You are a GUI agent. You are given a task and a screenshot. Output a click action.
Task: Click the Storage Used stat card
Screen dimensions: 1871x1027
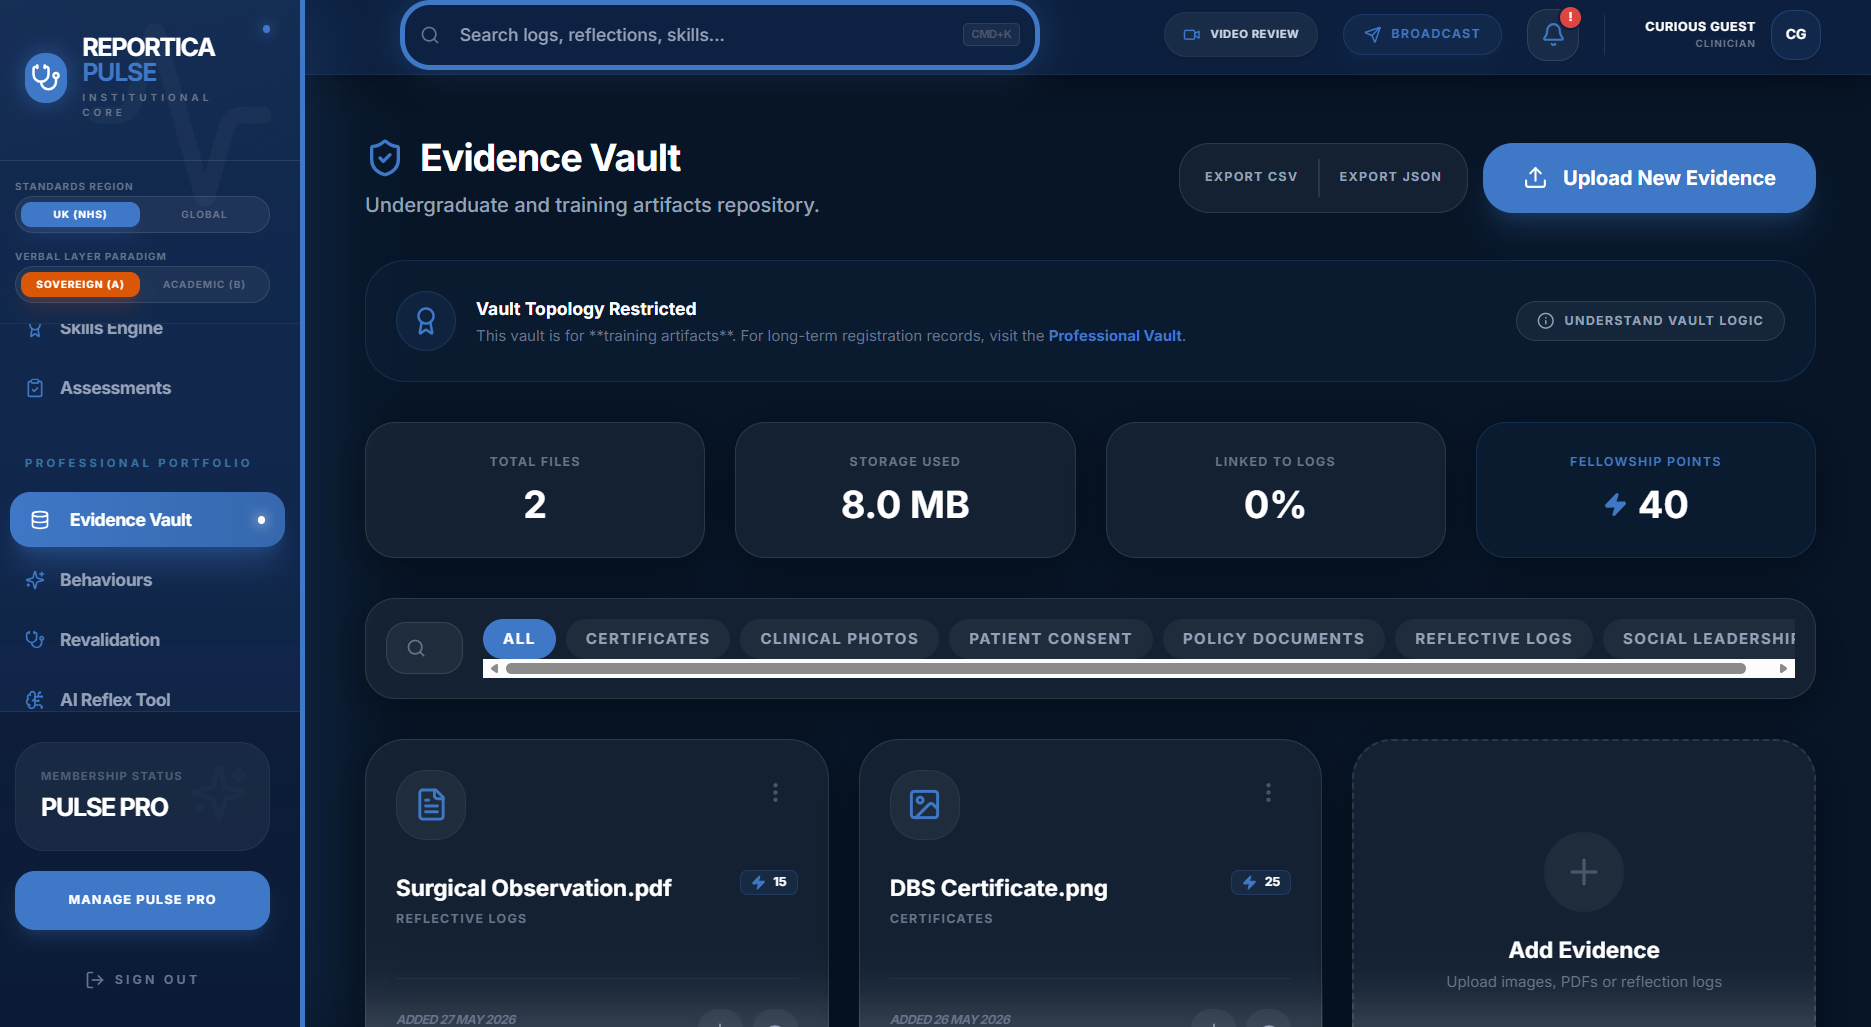(x=905, y=490)
